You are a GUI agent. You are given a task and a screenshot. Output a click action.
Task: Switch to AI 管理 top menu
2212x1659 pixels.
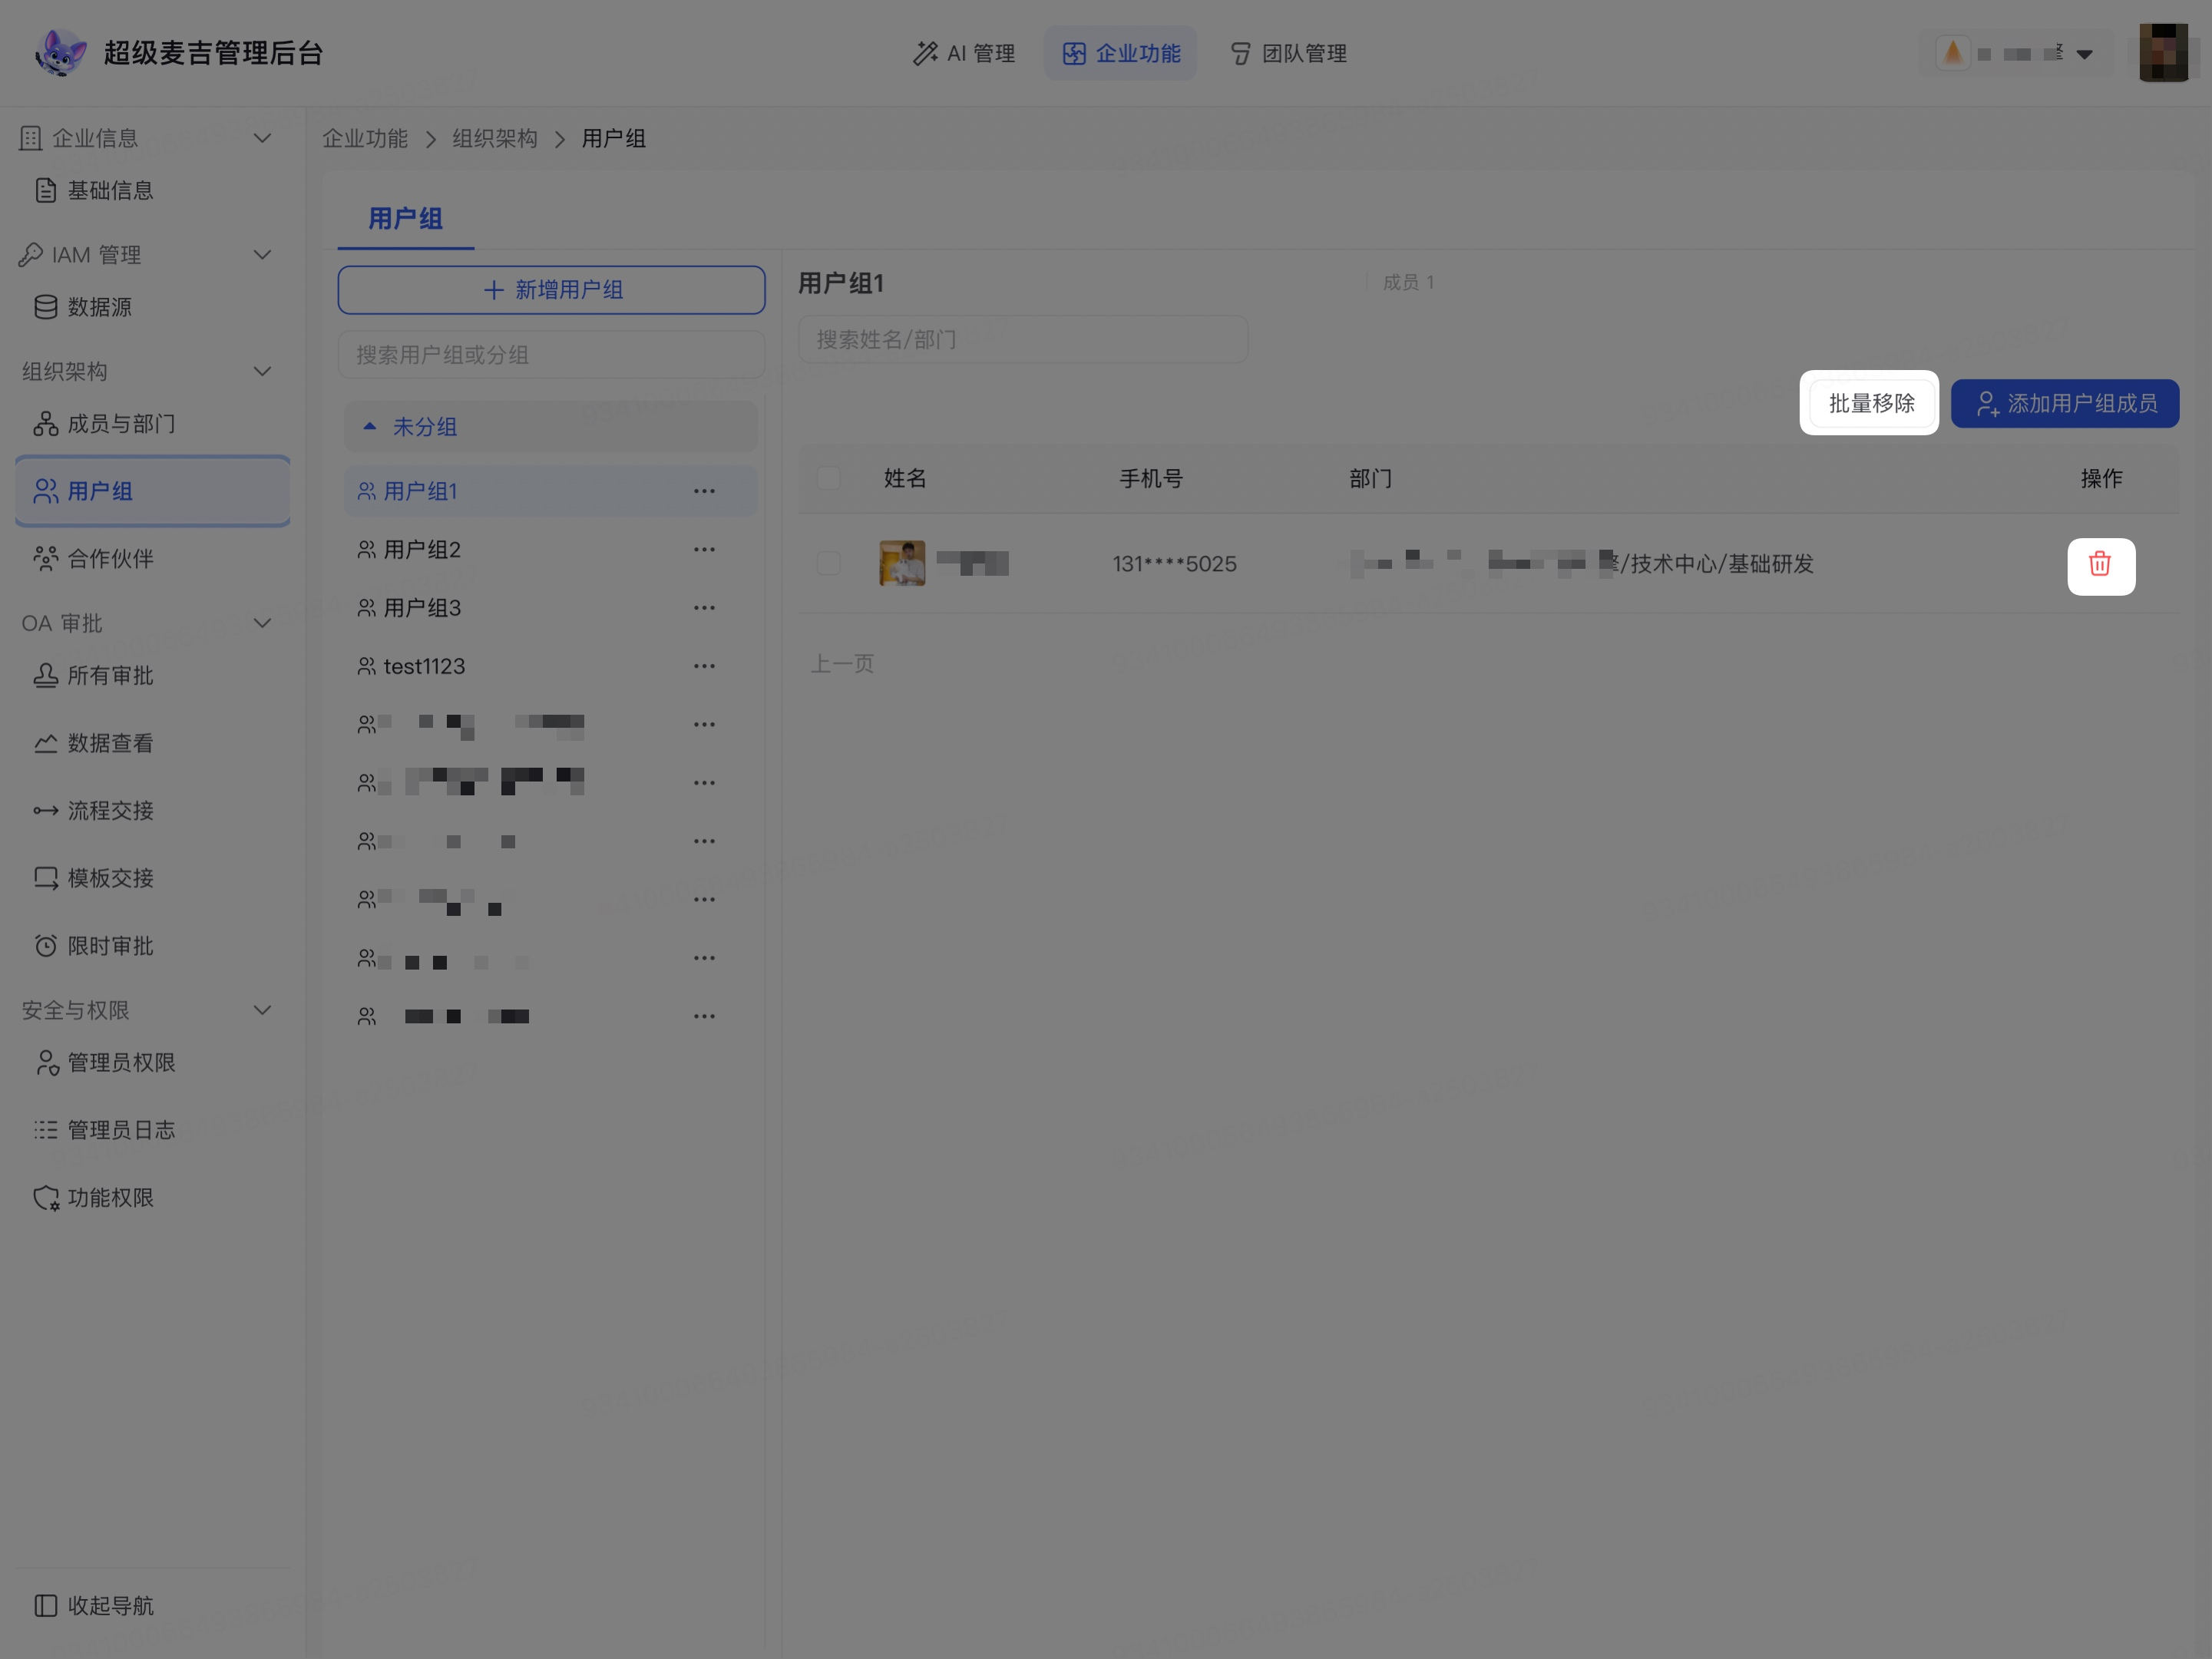964,53
